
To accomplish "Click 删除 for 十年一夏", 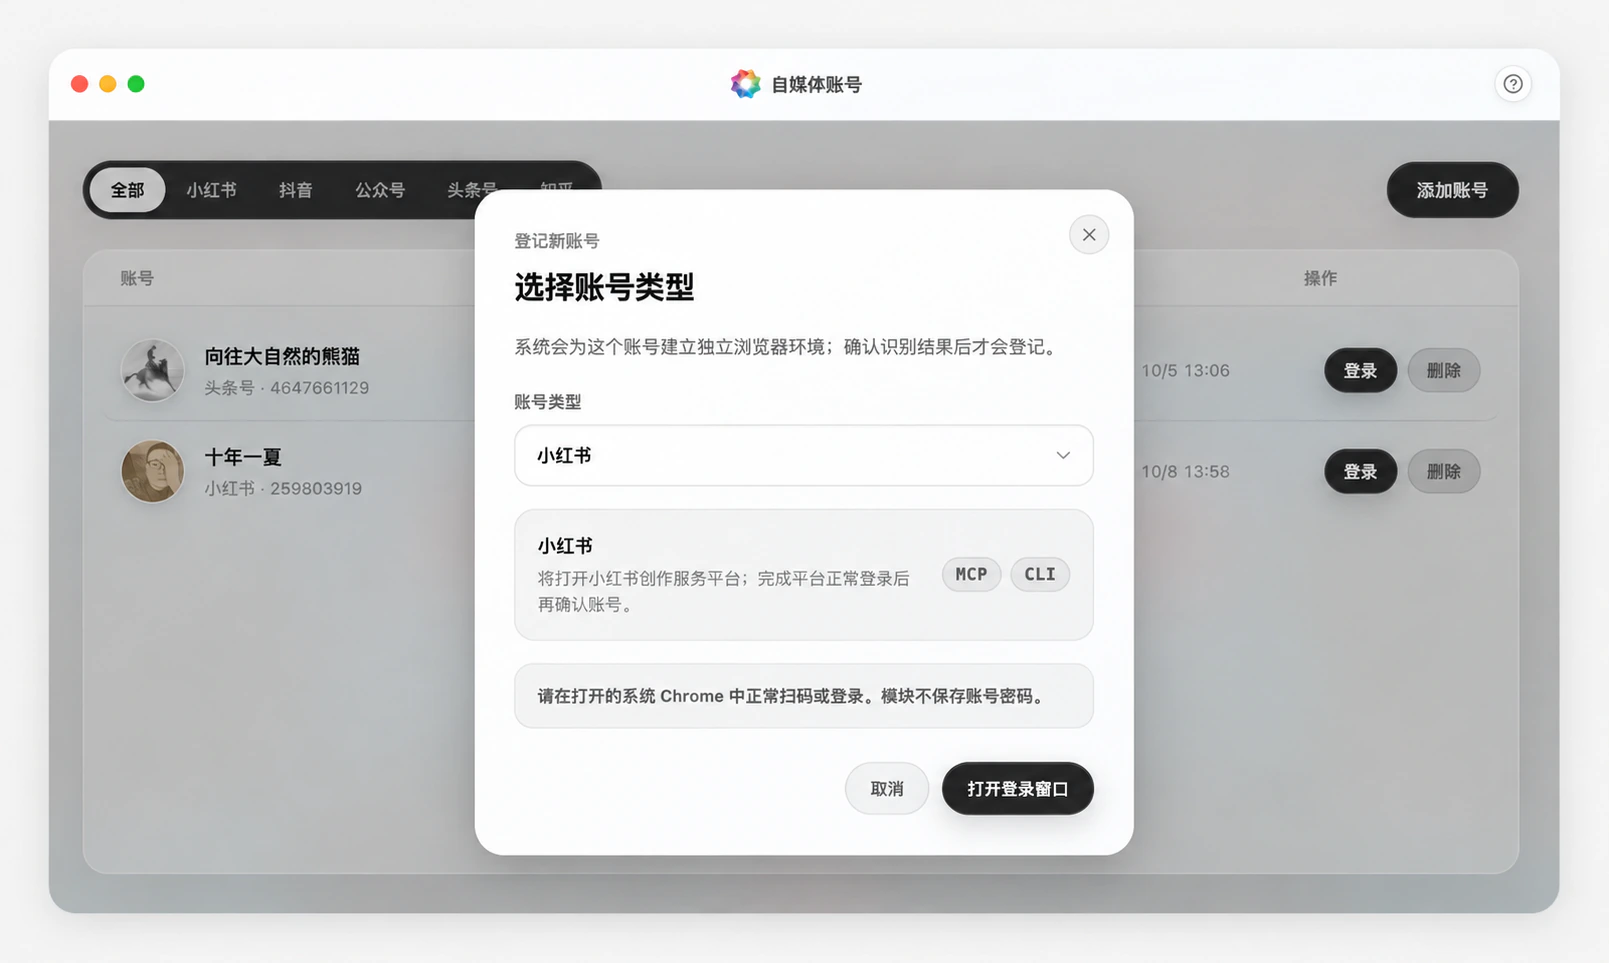I will 1444,472.
